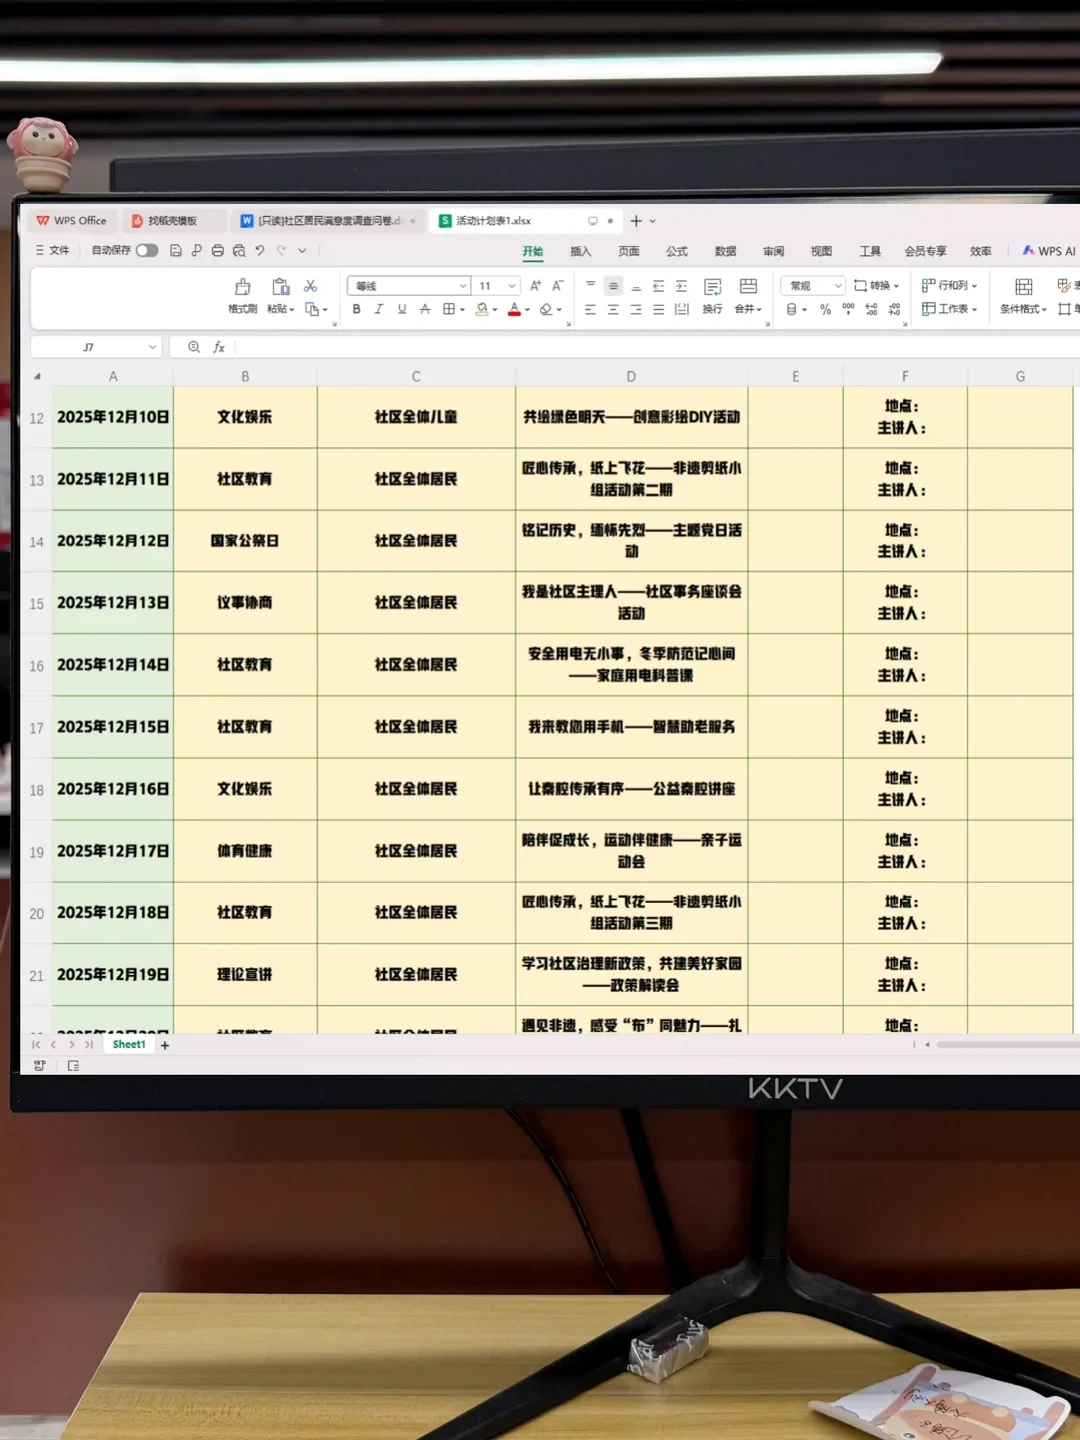Viewport: 1080px width, 1440px height.
Task: Click the fill color bucket swatch
Action: (482, 309)
